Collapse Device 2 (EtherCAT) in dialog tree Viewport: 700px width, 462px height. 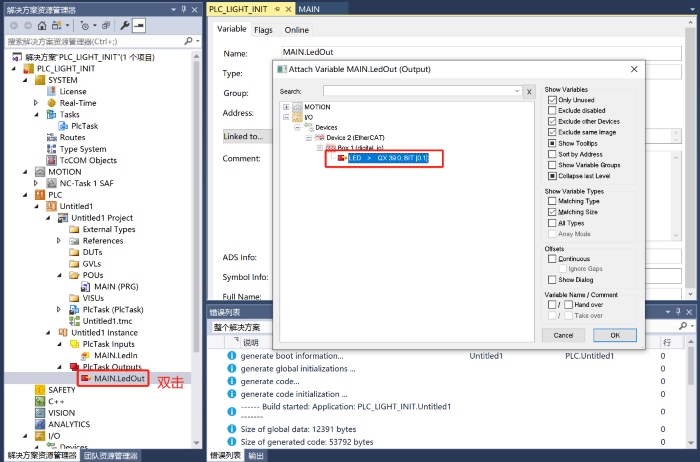(308, 137)
